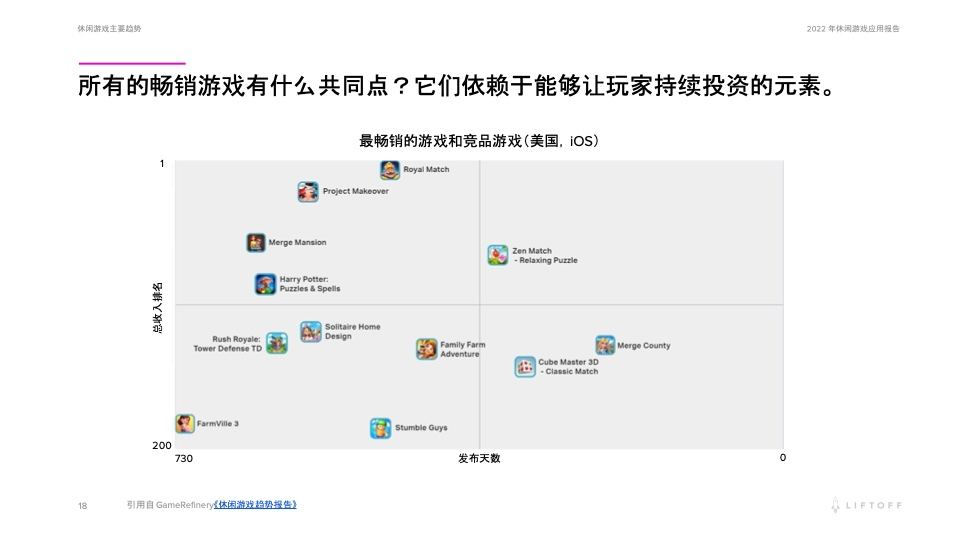Click the Project Makeover label text

(356, 191)
